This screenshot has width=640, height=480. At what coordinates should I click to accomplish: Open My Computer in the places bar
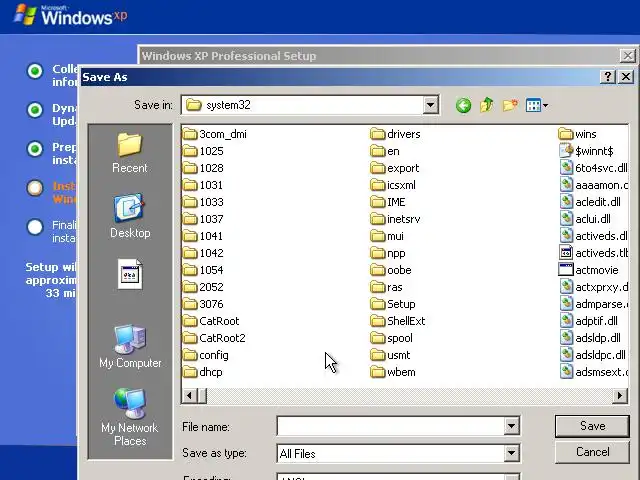point(130,347)
